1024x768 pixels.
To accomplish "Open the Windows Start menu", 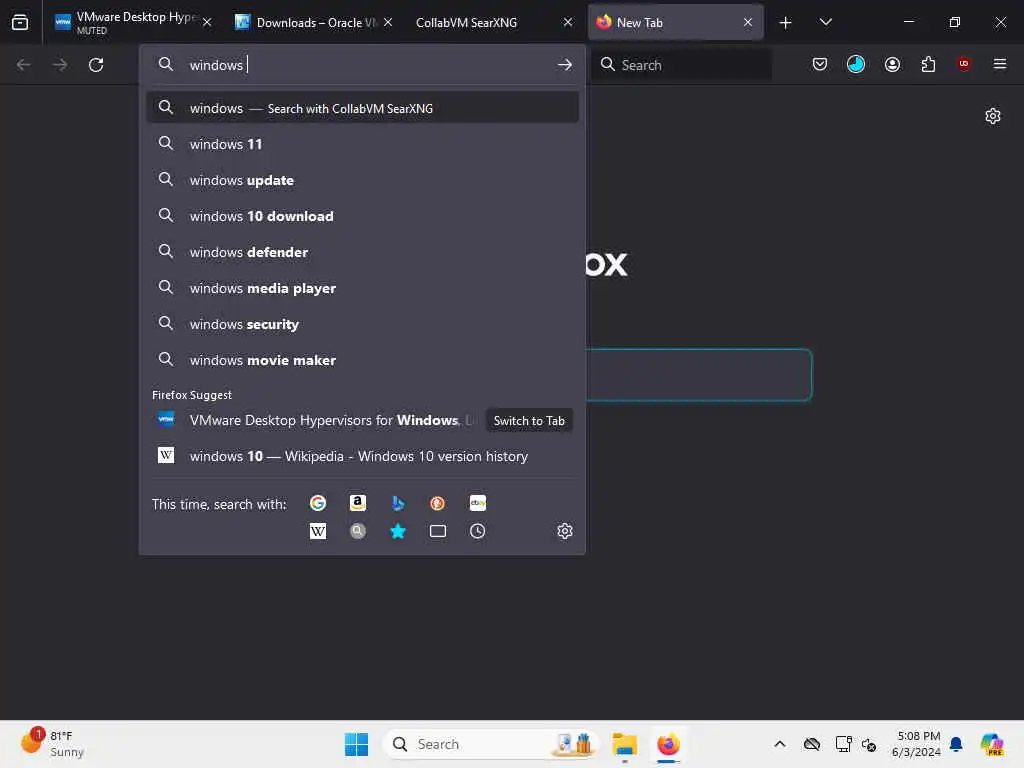I will click(x=356, y=744).
